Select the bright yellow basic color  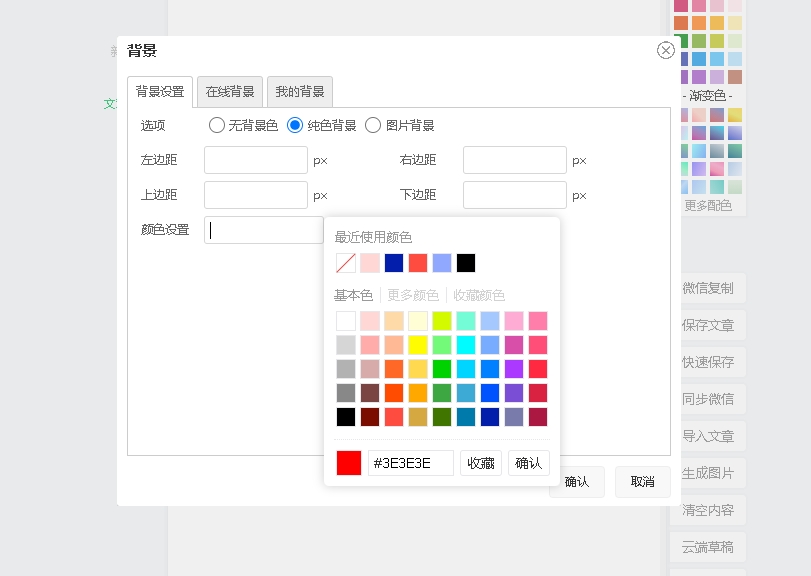tap(418, 345)
